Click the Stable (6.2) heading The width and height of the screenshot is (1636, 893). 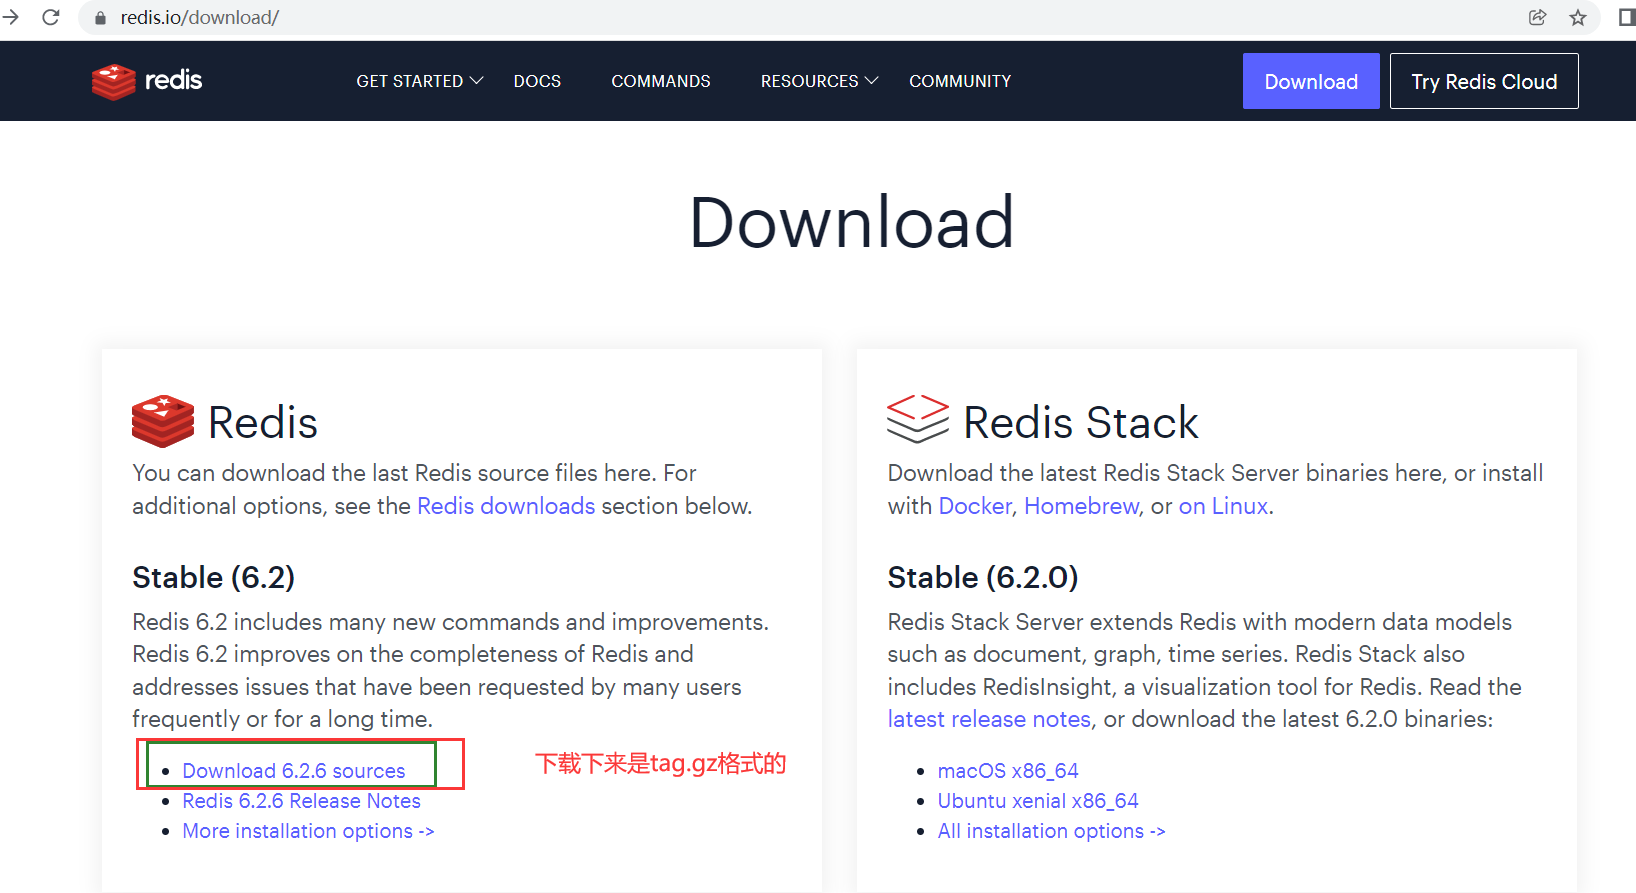[x=213, y=577]
